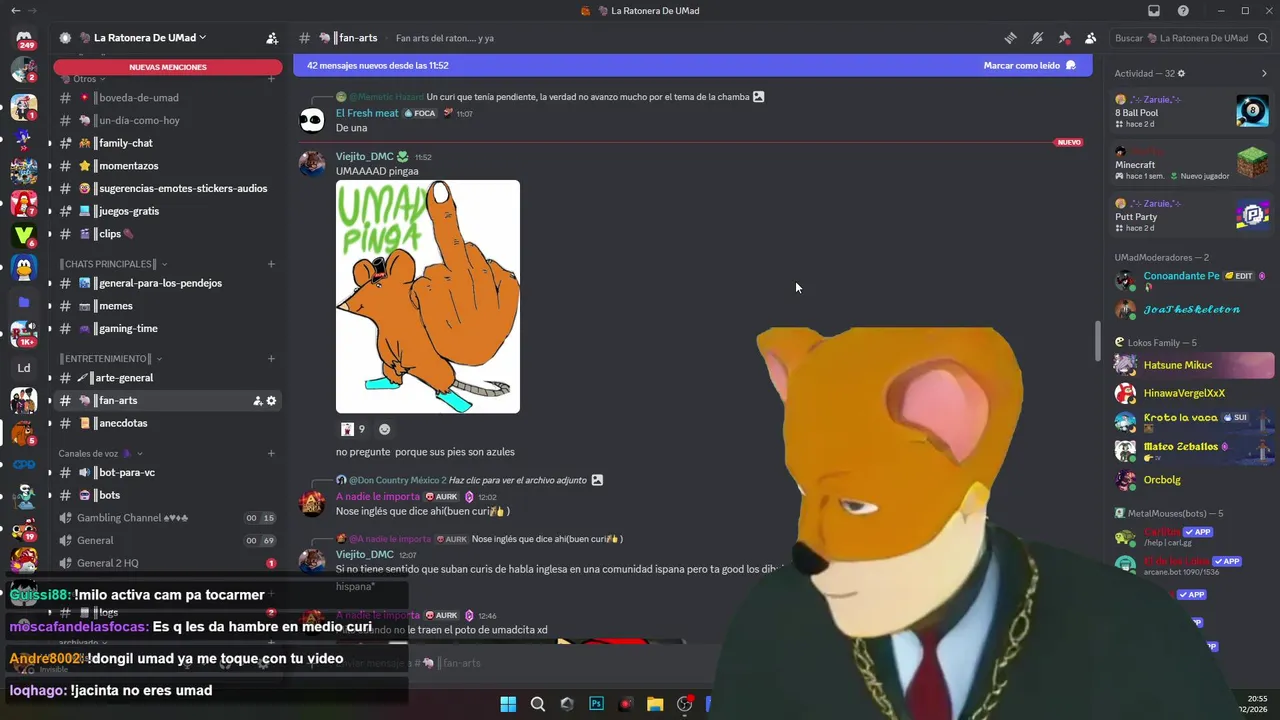The image size is (1280, 720).
Task: Open the clips channel
Action: coord(168,234)
